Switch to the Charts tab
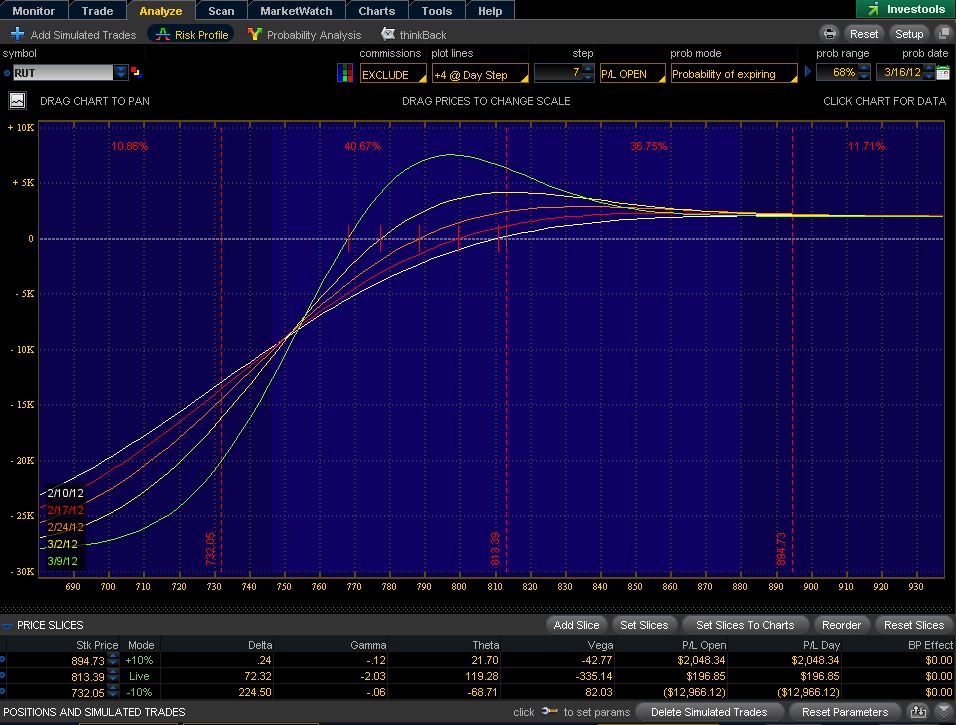956x725 pixels. (x=376, y=10)
